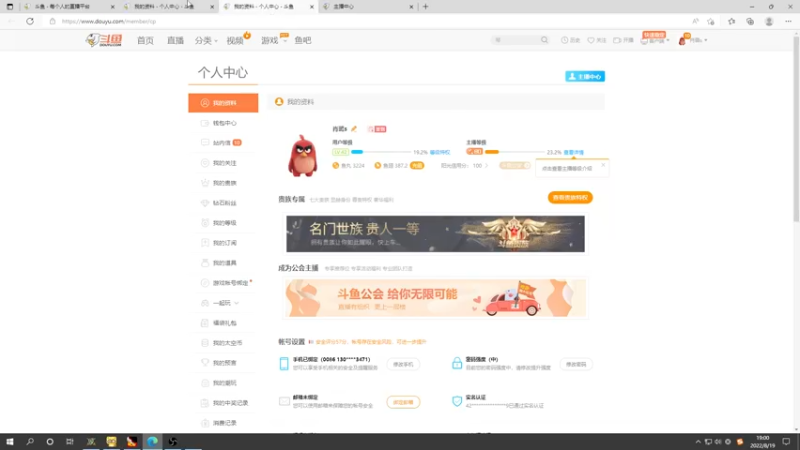This screenshot has width=800, height=450.
Task: Click the orange 充值 recharge button
Action: tap(417, 166)
